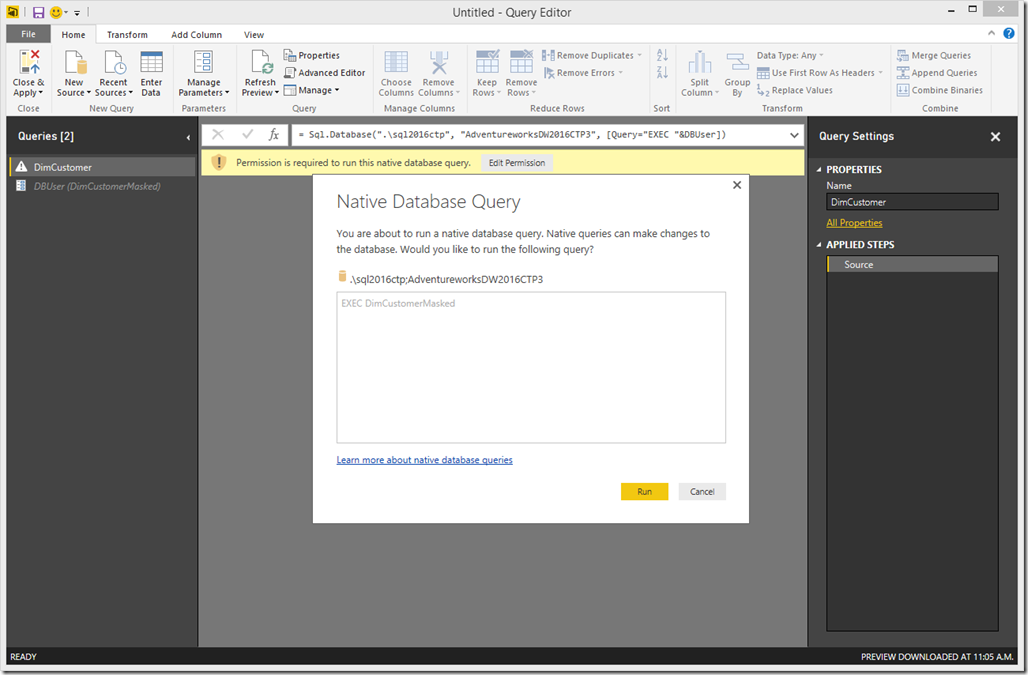The height and width of the screenshot is (675, 1028).
Task: Open the New Source icon
Action: 74,62
